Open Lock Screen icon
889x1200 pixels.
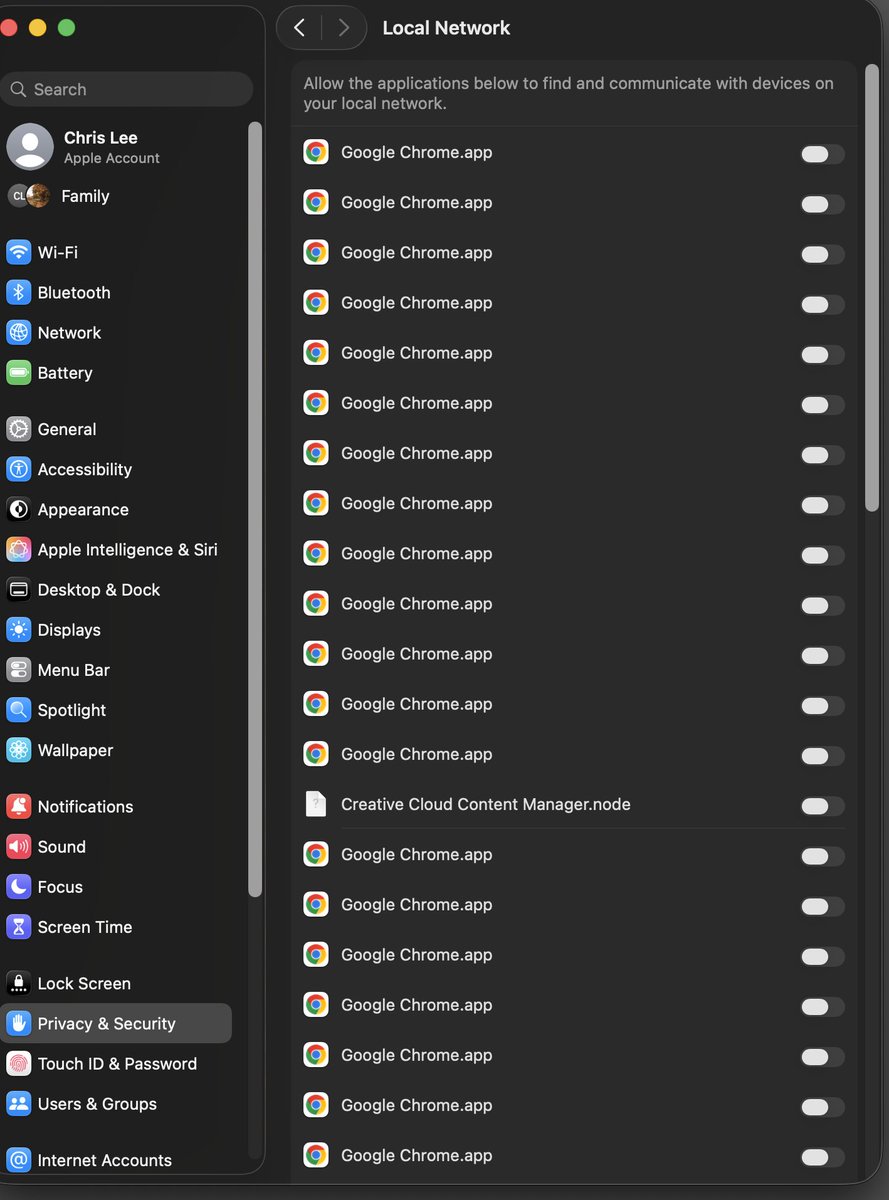19,983
